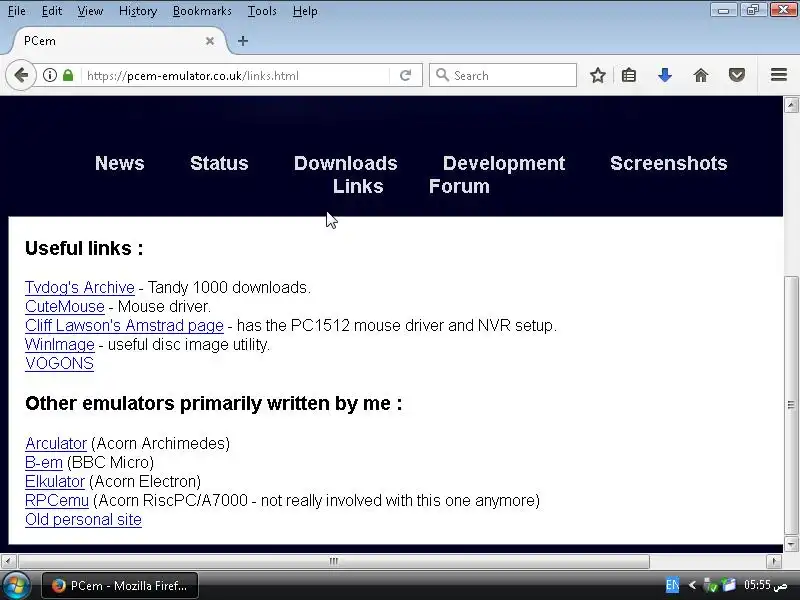Open the hamburger menu icon

[x=779, y=75]
